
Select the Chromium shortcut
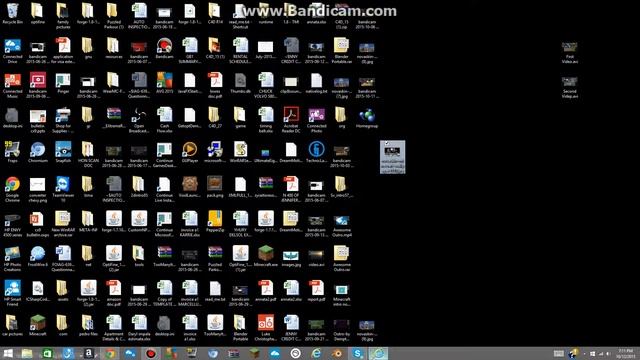[x=38, y=152]
